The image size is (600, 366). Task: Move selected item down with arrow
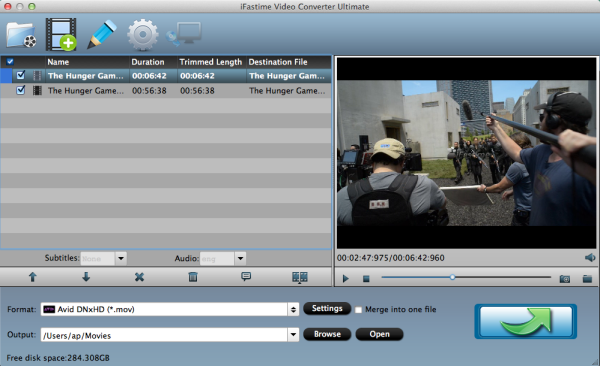point(86,277)
